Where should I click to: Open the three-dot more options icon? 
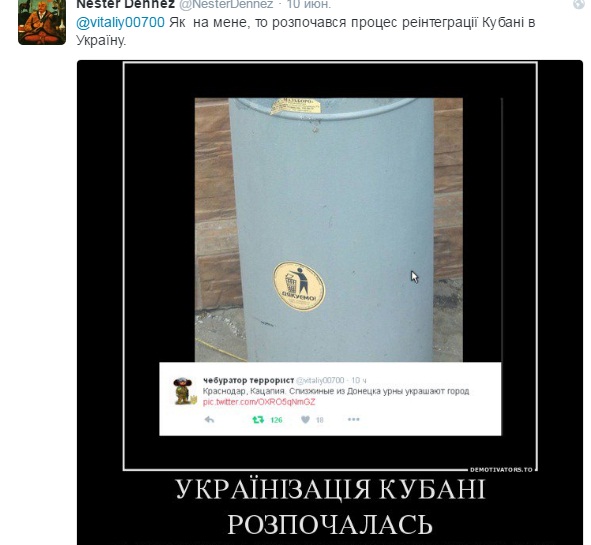(x=354, y=419)
